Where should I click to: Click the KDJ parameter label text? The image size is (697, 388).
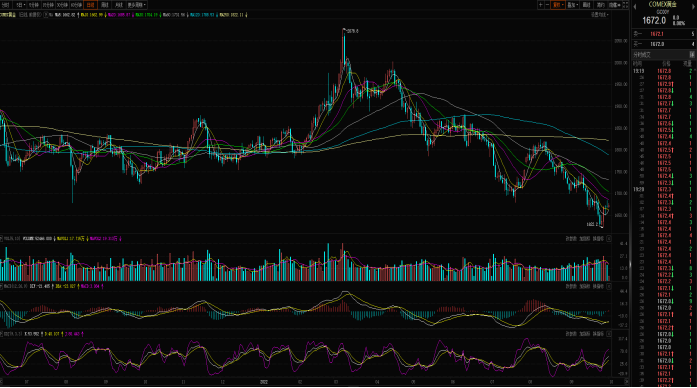point(12,333)
